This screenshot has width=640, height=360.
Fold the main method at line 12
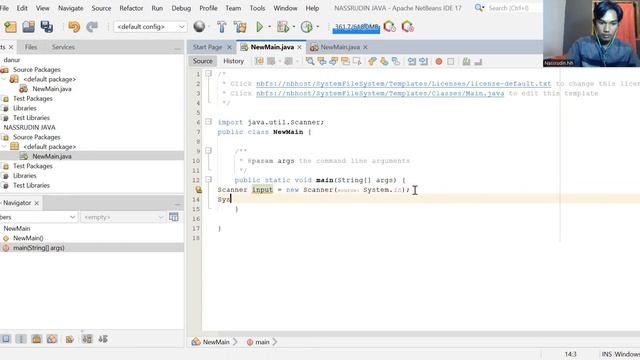click(208, 179)
